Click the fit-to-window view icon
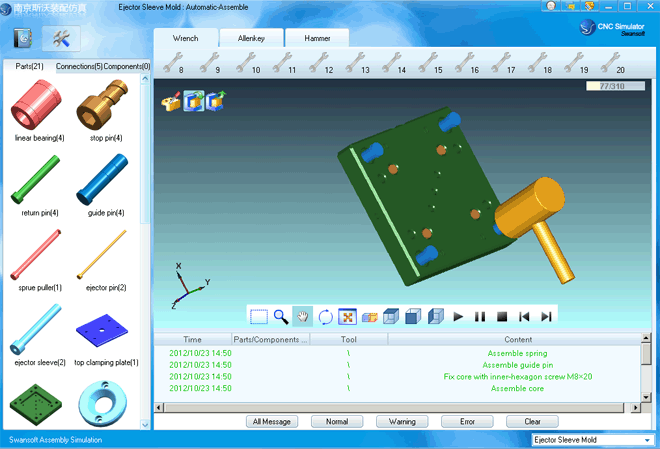 pos(347,317)
